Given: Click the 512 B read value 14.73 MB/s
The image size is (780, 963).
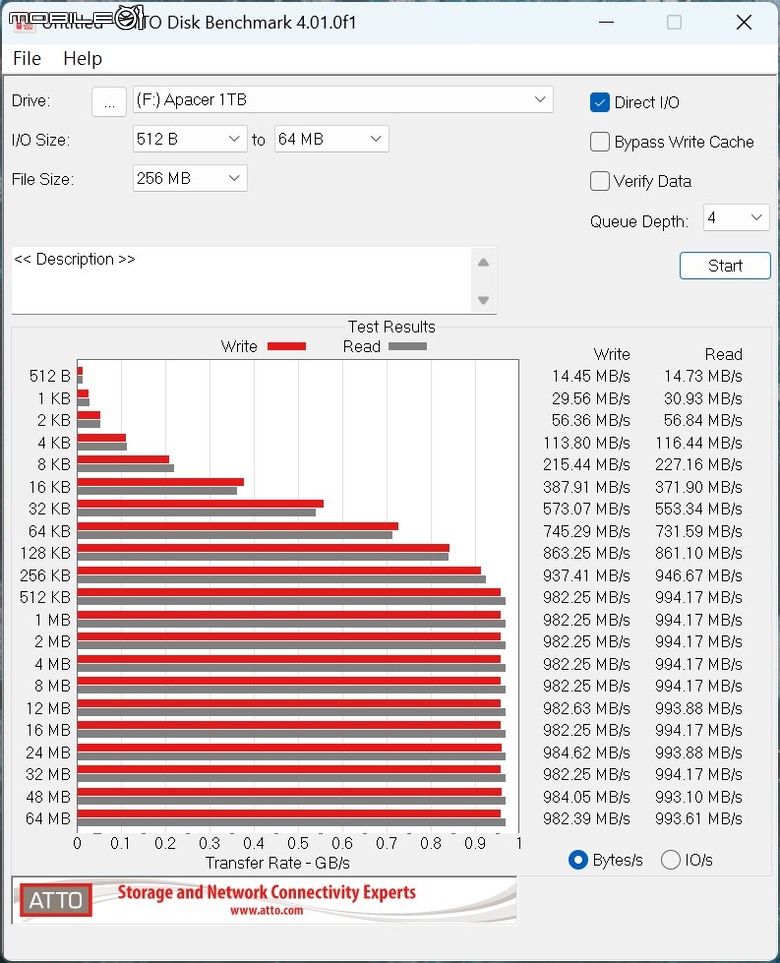Looking at the screenshot, I should [703, 376].
